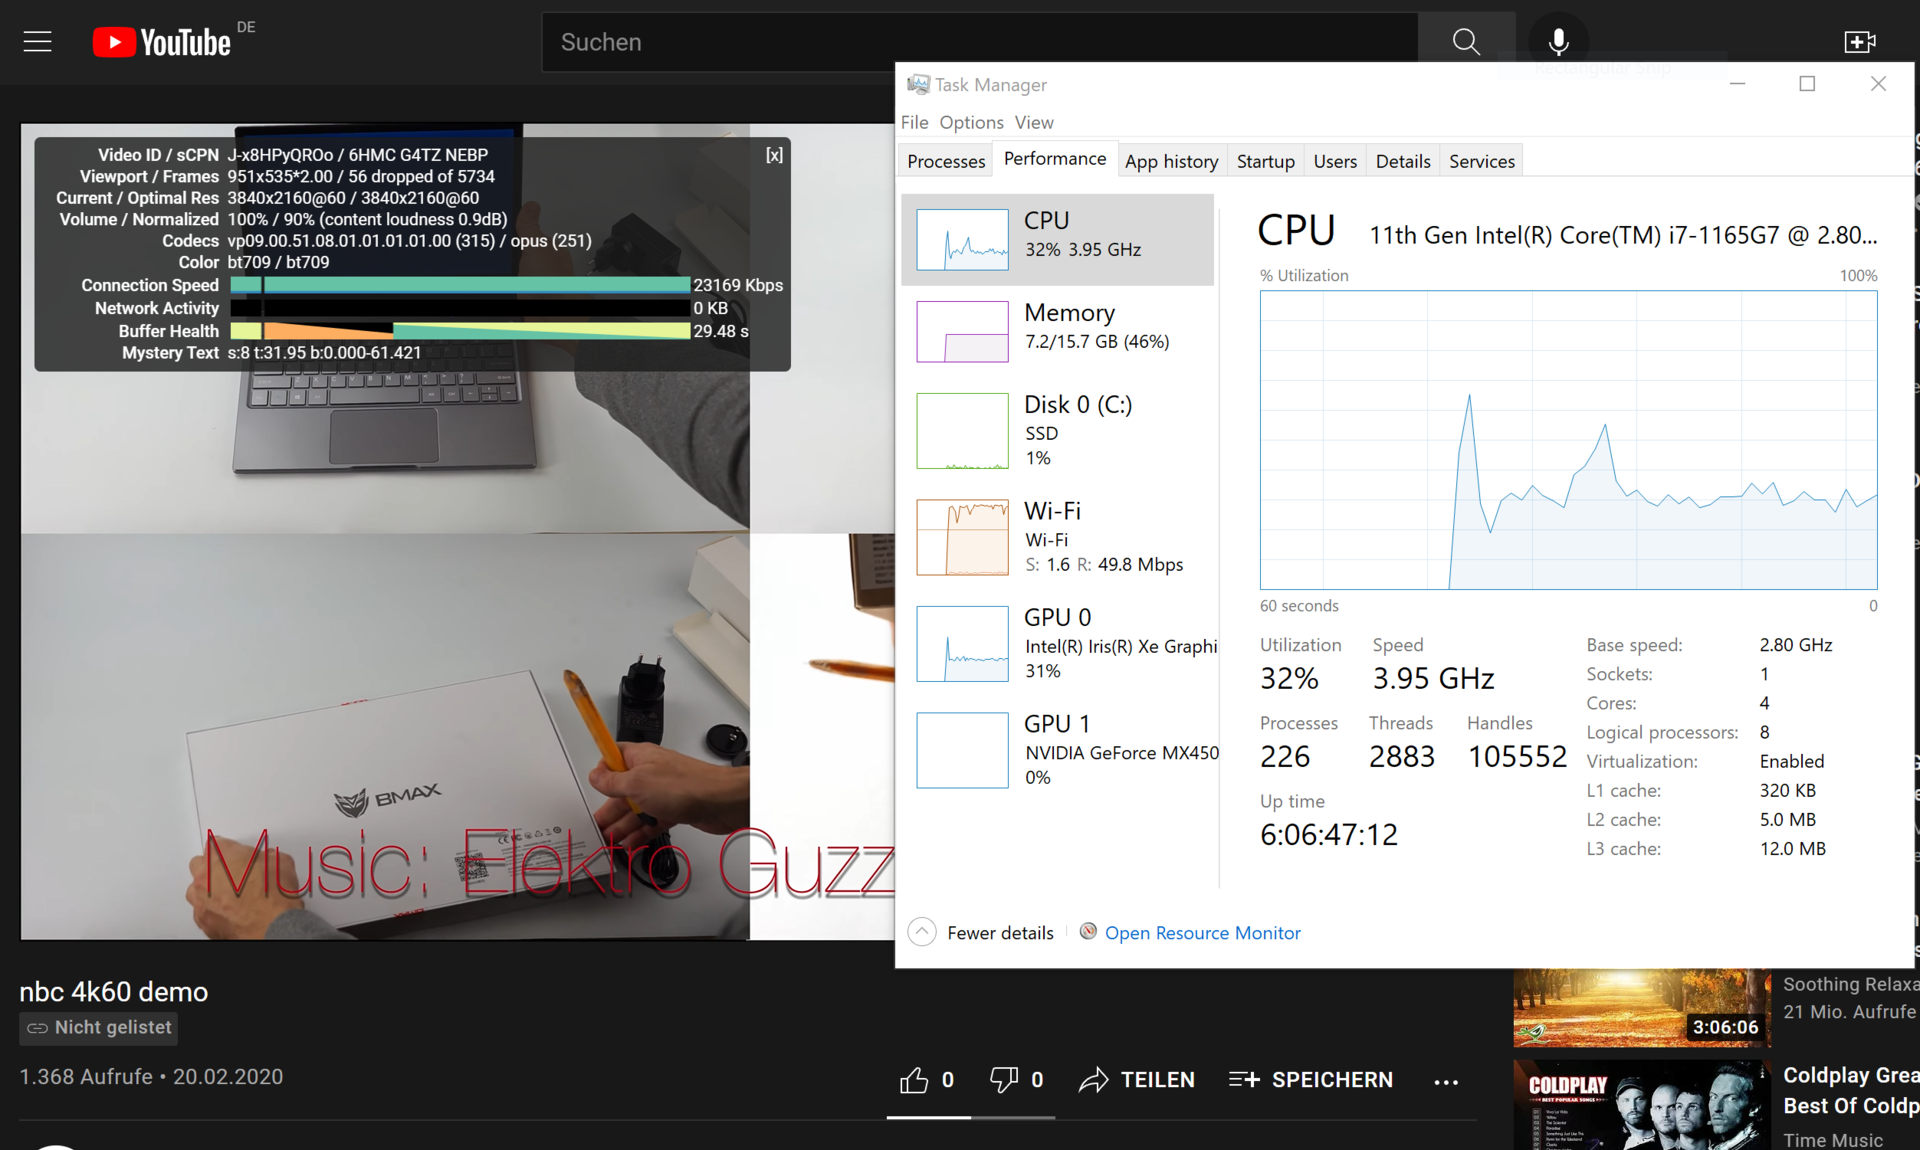Open the Options menu in Task Manager
1920x1150 pixels.
971,122
